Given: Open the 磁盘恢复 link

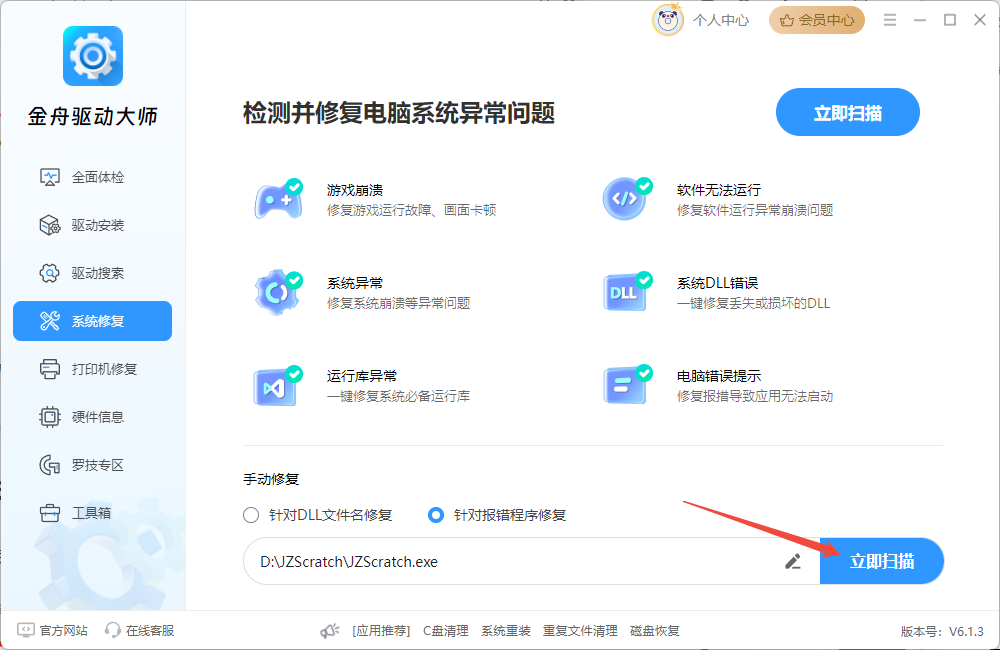Looking at the screenshot, I should click(x=655, y=631).
